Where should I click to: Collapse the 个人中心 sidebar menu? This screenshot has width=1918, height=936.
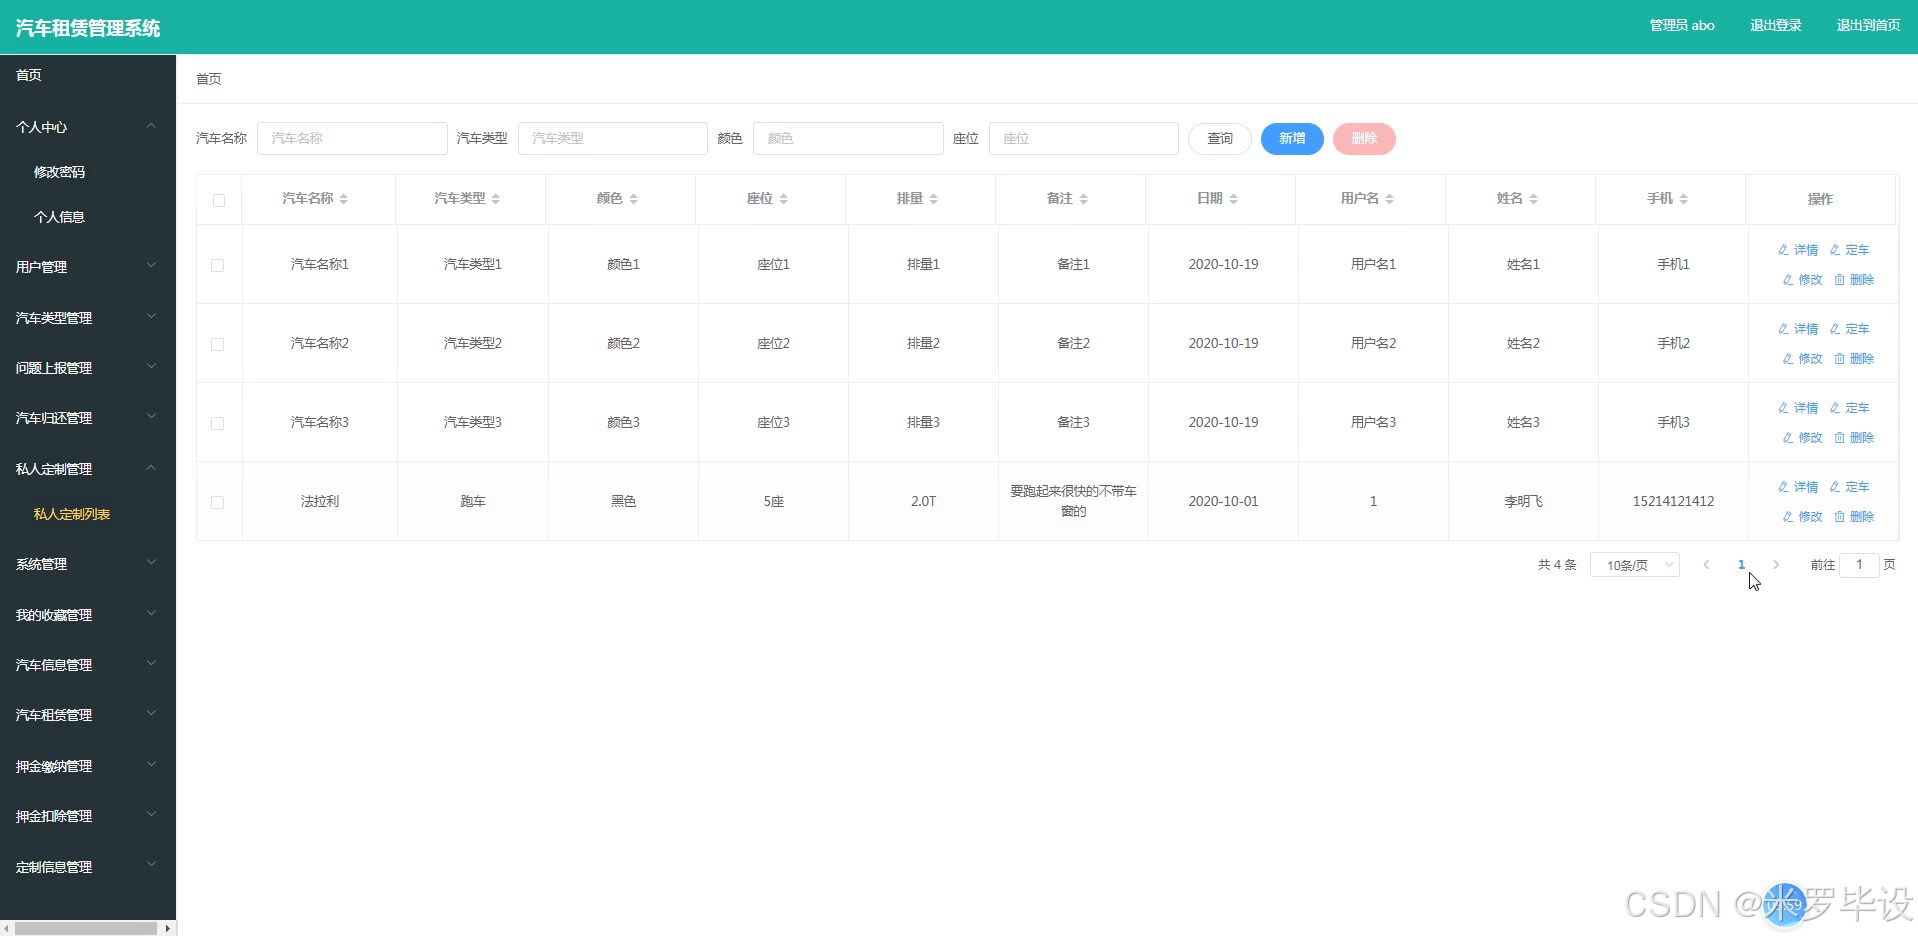point(88,127)
